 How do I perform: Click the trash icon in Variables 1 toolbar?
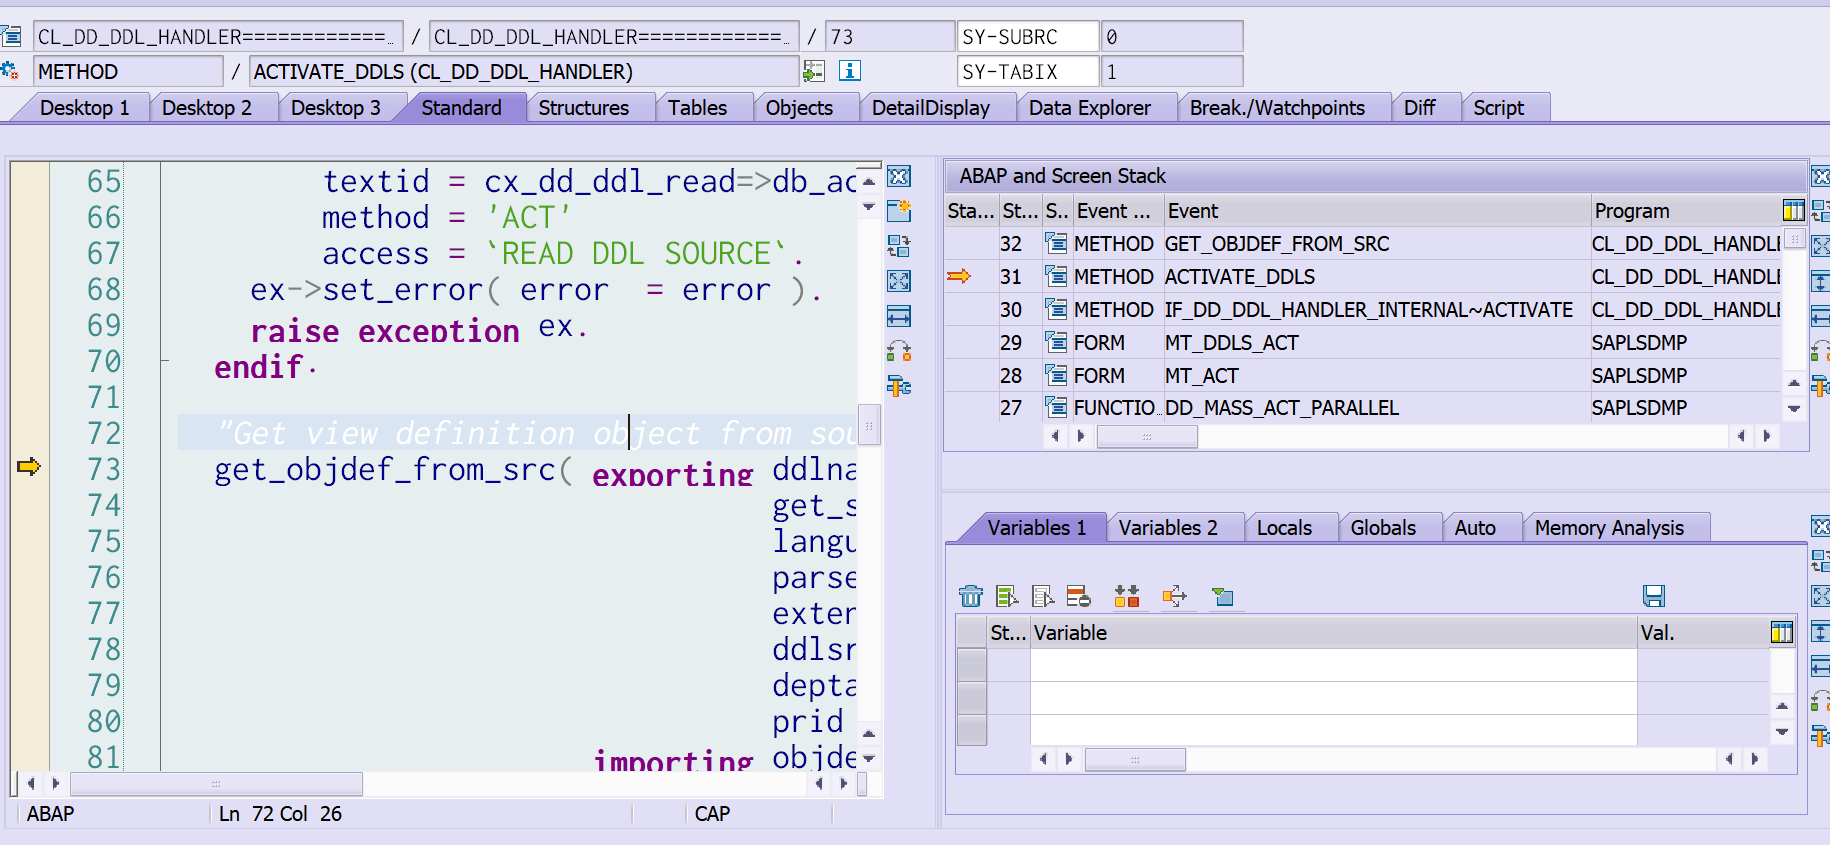(x=971, y=596)
